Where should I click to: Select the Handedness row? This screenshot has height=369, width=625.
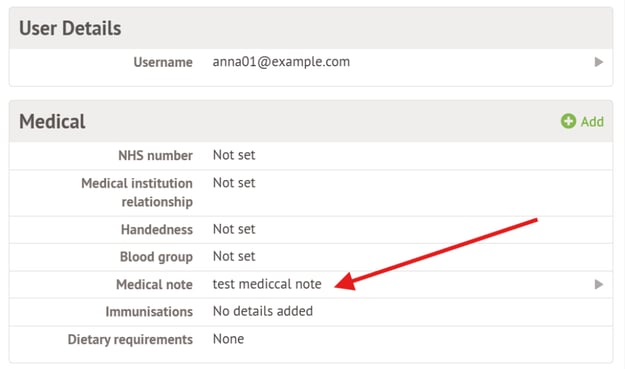311,230
